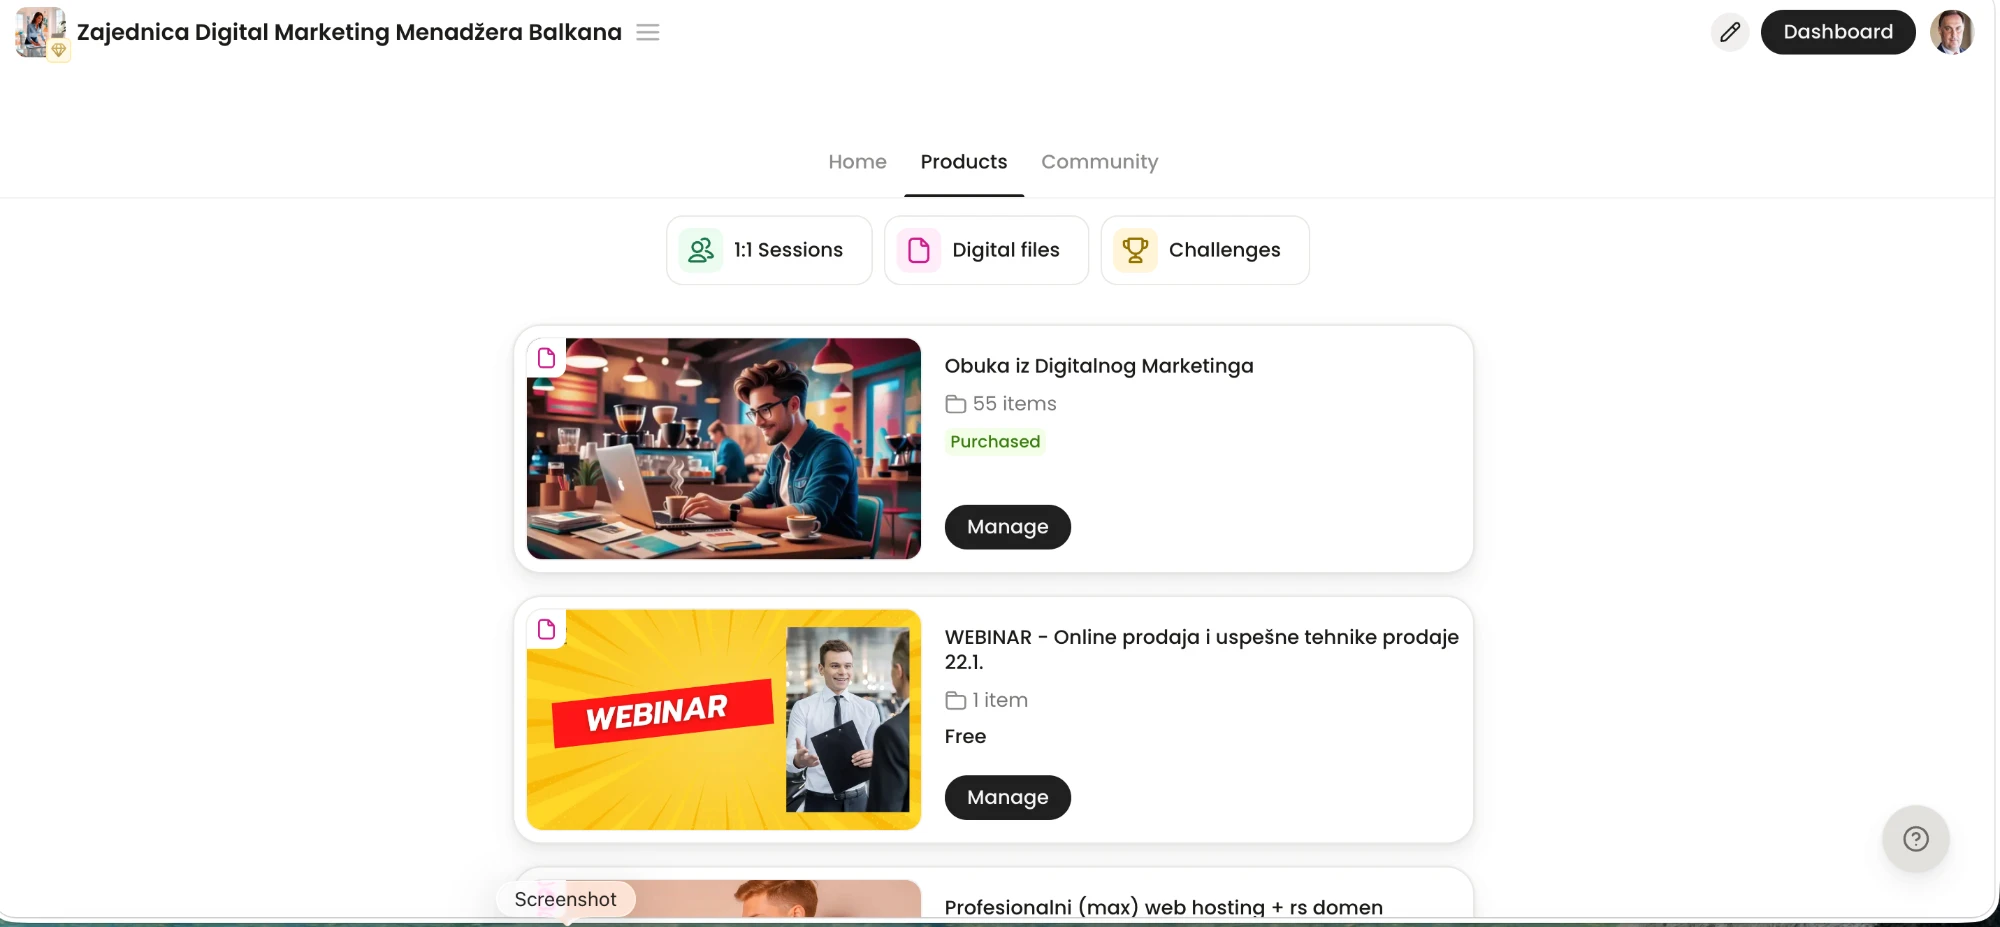The image size is (2000, 927).
Task: Click the Challenges trophy icon
Action: [x=1135, y=250]
